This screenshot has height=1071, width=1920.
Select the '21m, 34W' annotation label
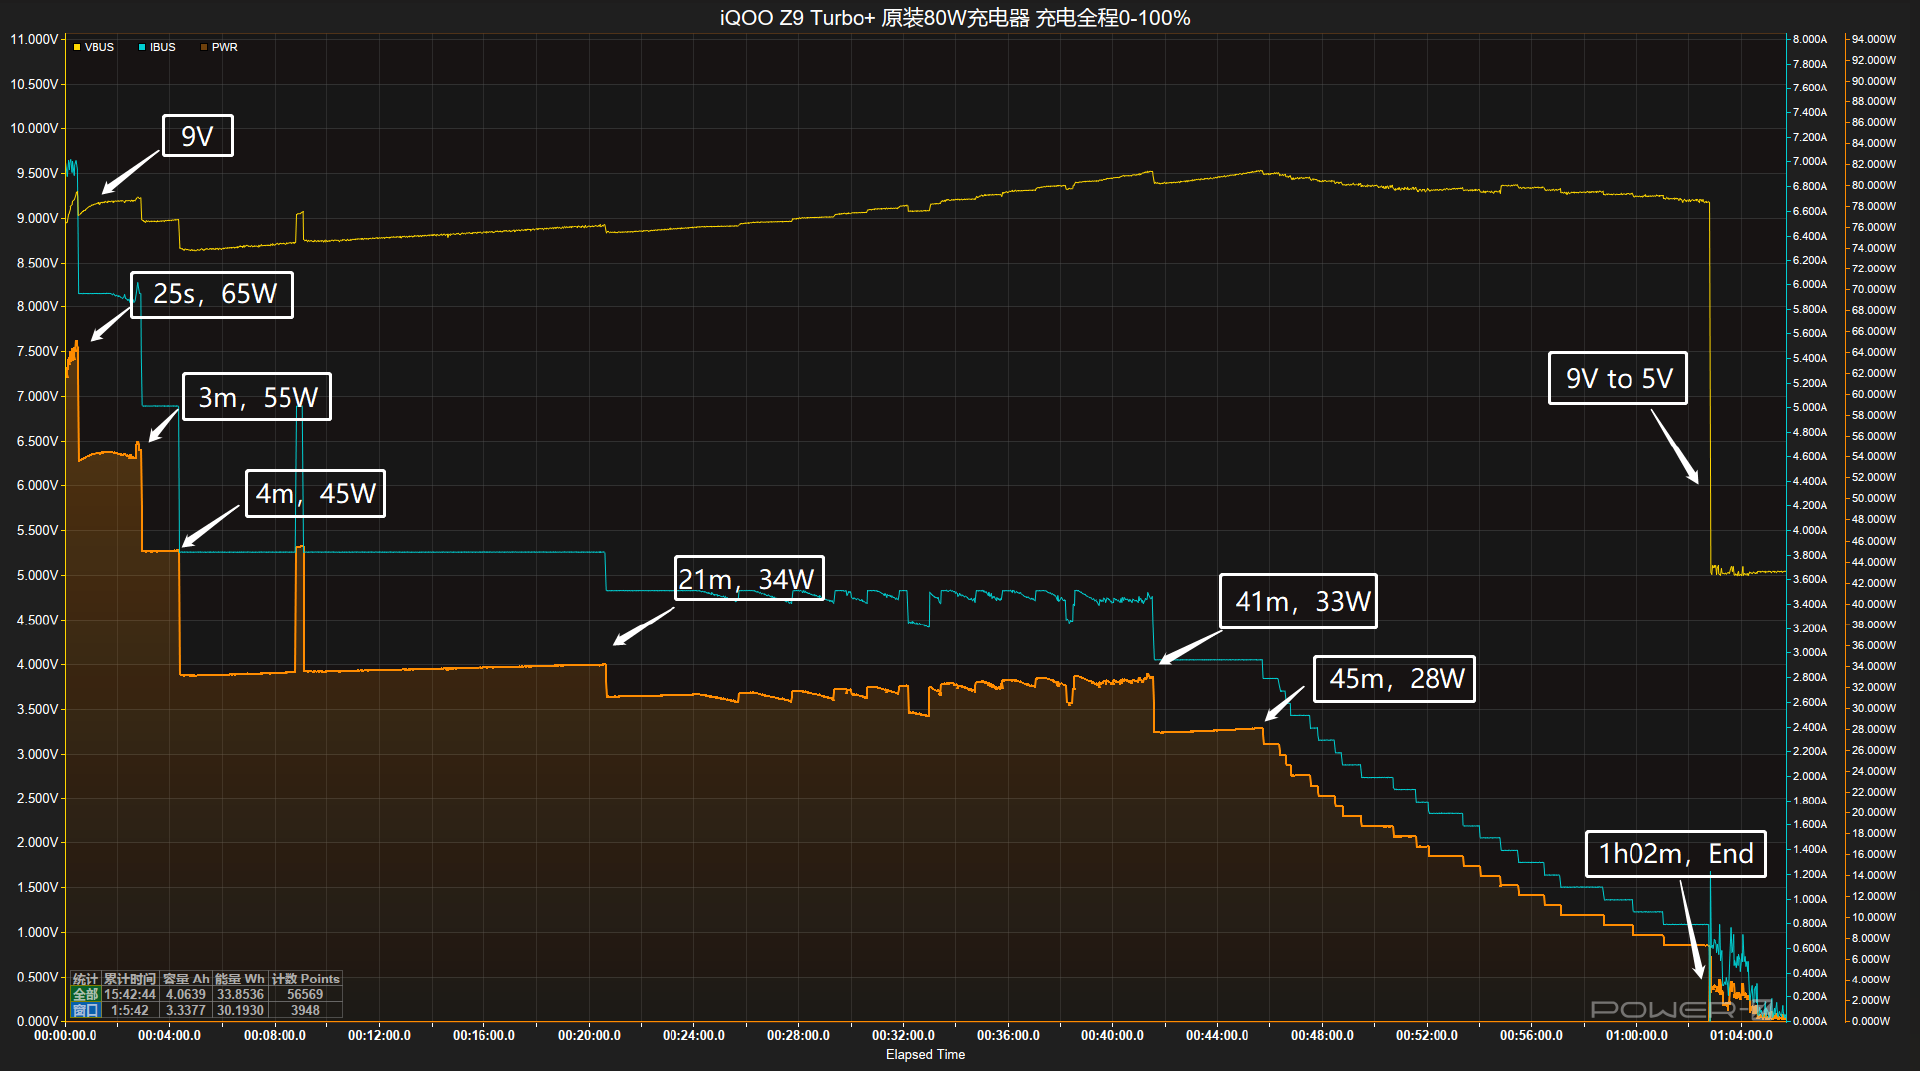[x=749, y=578]
